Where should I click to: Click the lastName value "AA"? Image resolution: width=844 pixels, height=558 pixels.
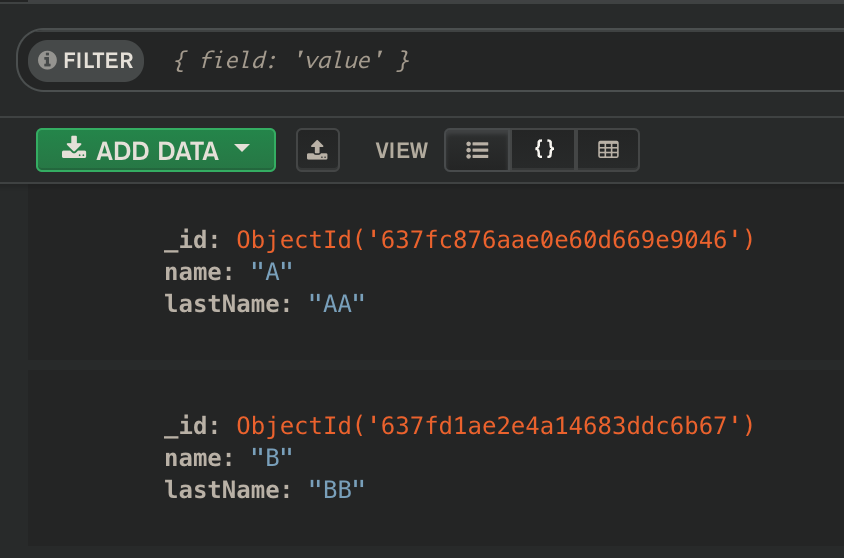(x=337, y=304)
